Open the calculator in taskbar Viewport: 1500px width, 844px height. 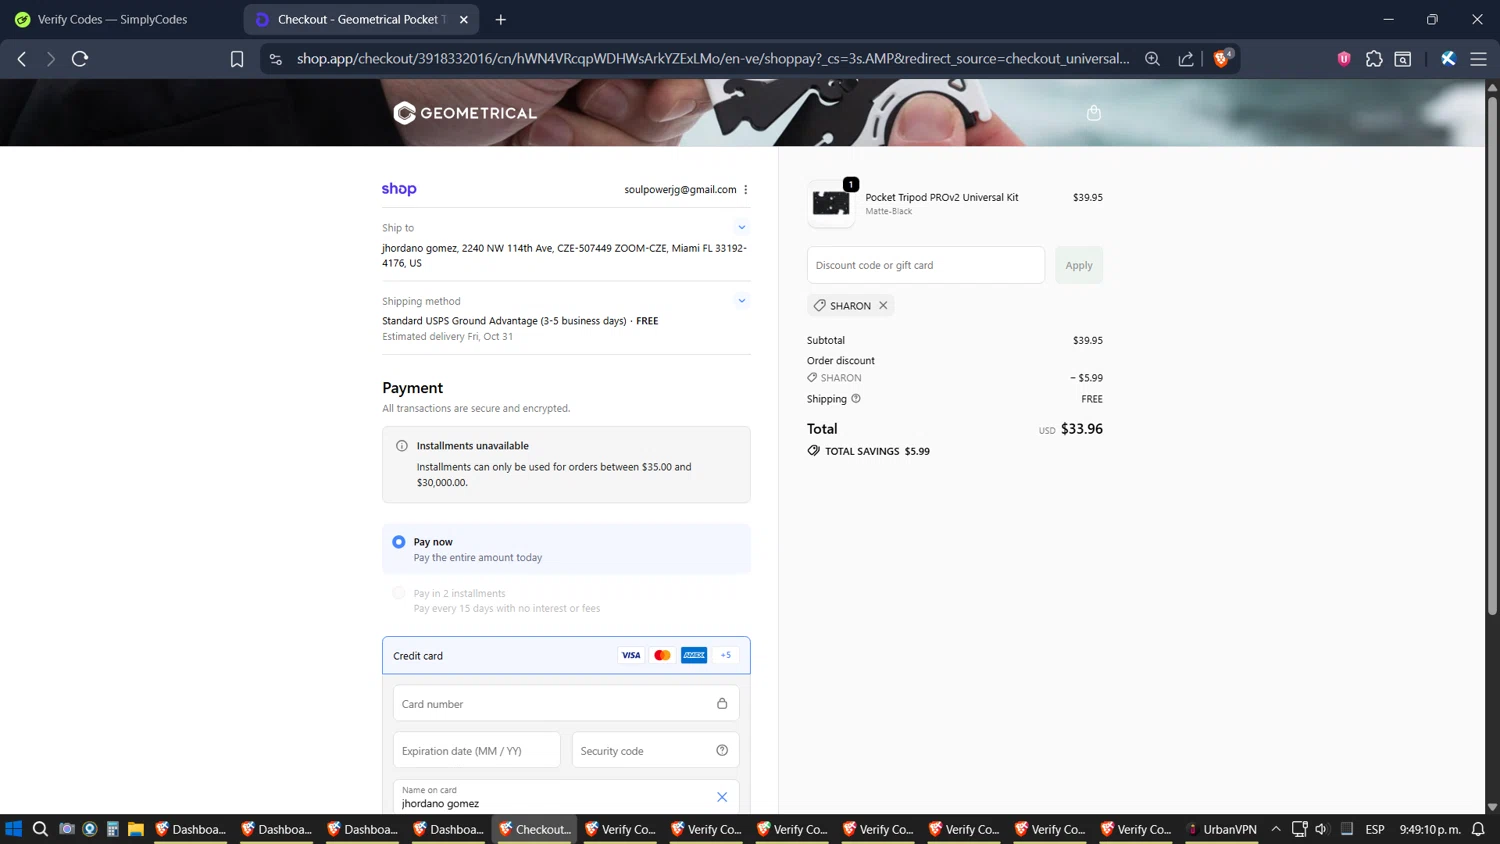click(113, 829)
